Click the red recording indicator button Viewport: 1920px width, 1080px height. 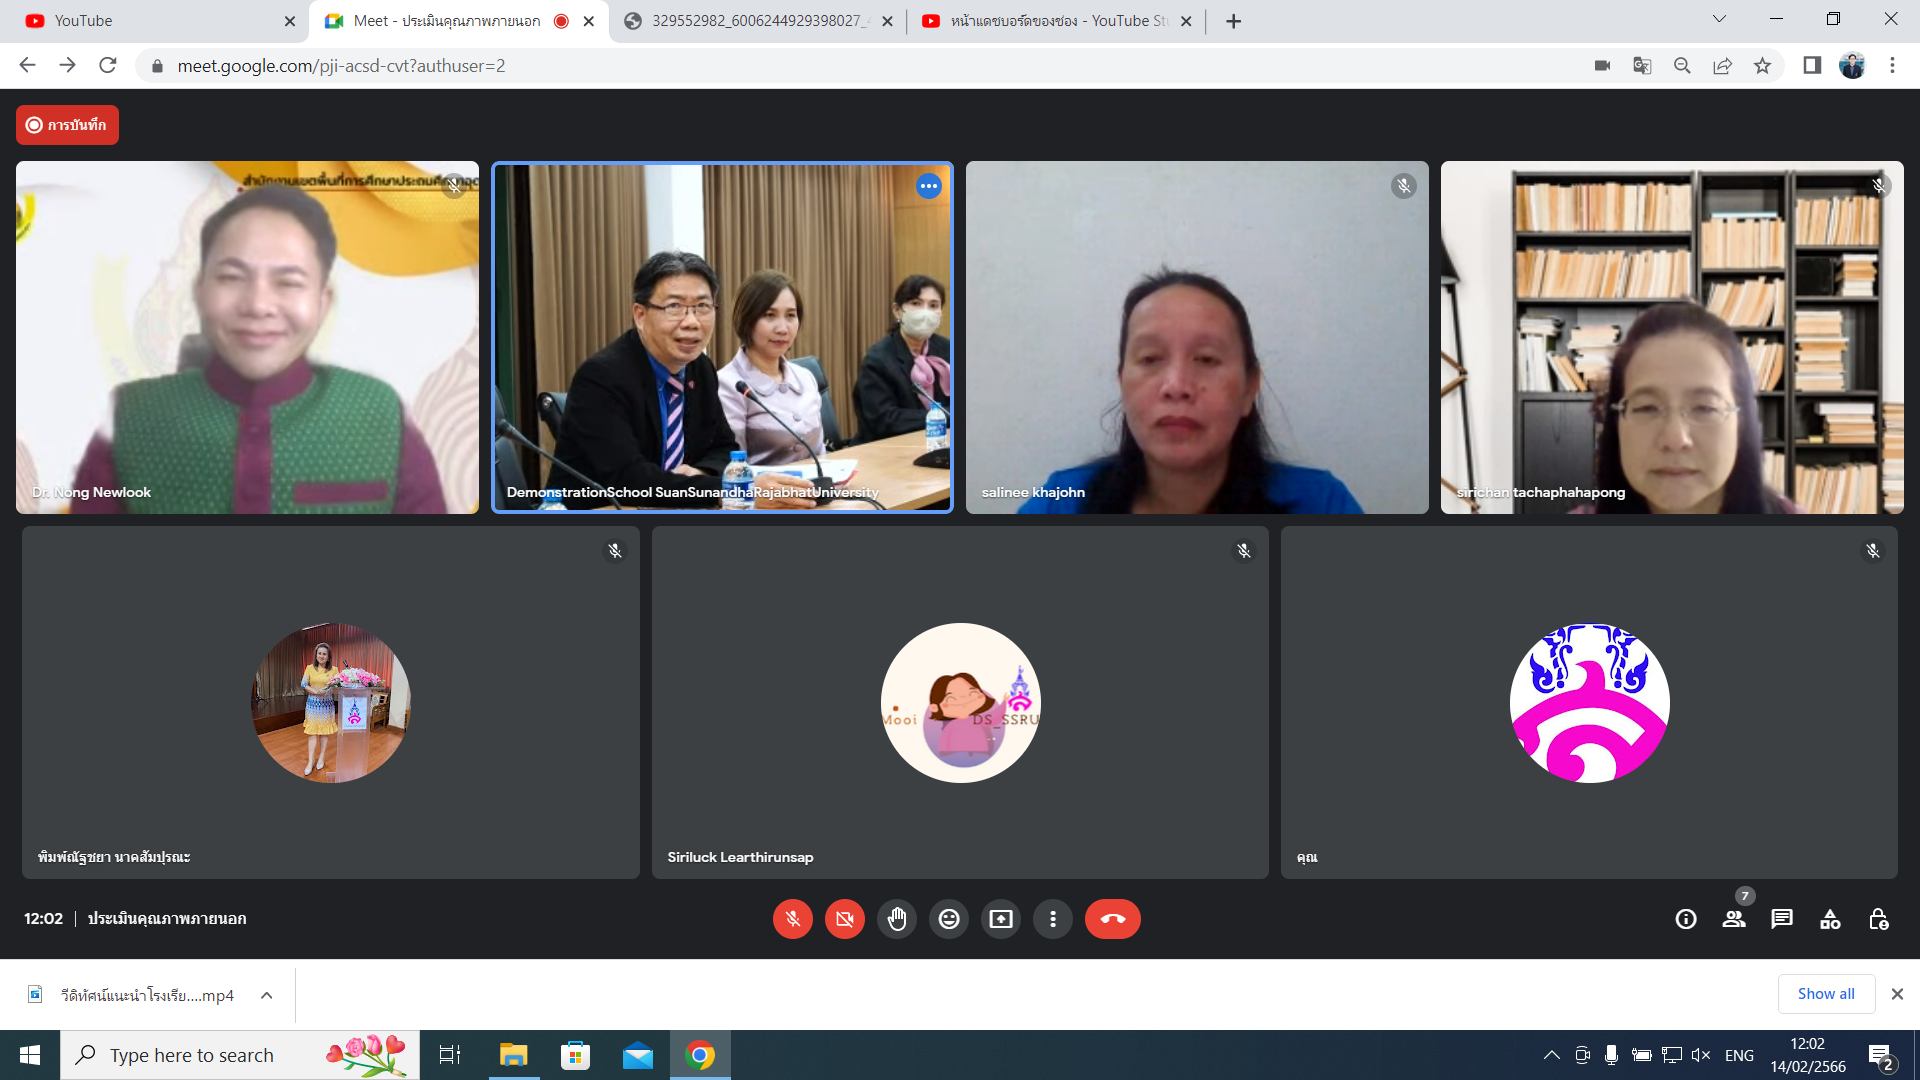click(x=67, y=125)
